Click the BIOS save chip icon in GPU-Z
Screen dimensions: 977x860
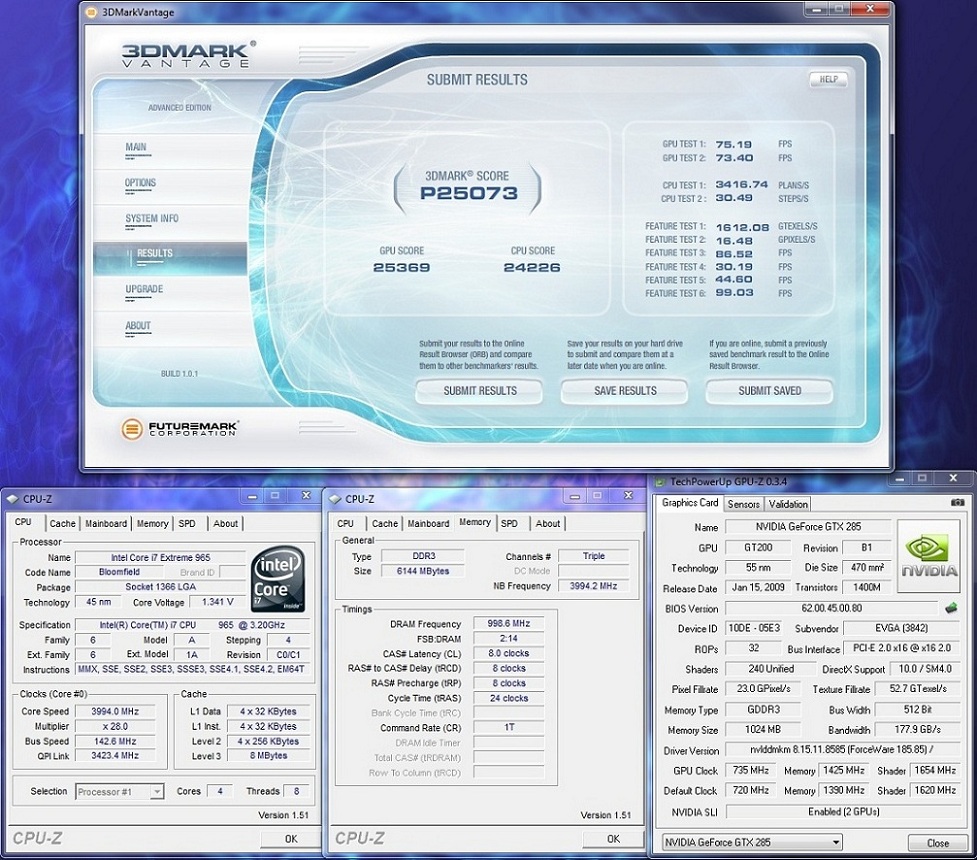951,608
